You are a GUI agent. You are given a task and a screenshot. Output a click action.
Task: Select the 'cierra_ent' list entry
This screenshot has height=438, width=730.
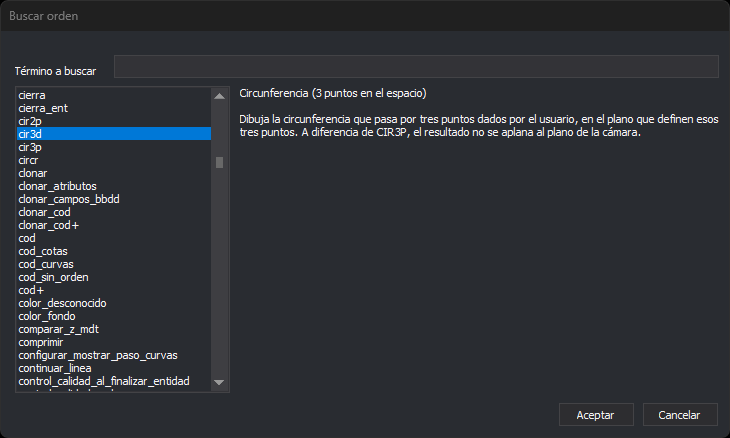114,108
